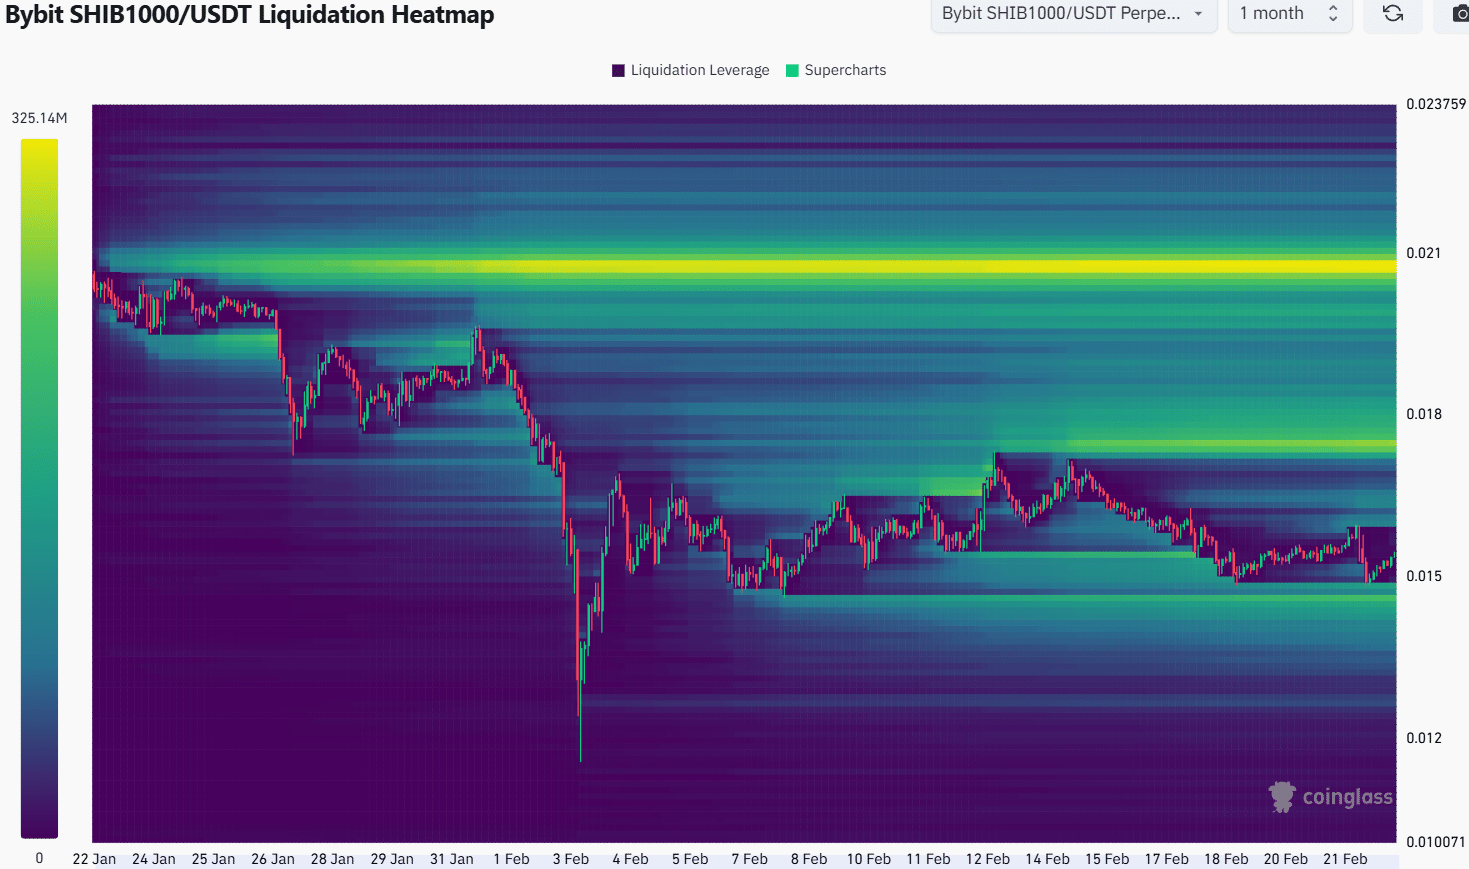Click the Bybit SHIB1000/USDT Liquidation Heatmap title

(x=250, y=15)
